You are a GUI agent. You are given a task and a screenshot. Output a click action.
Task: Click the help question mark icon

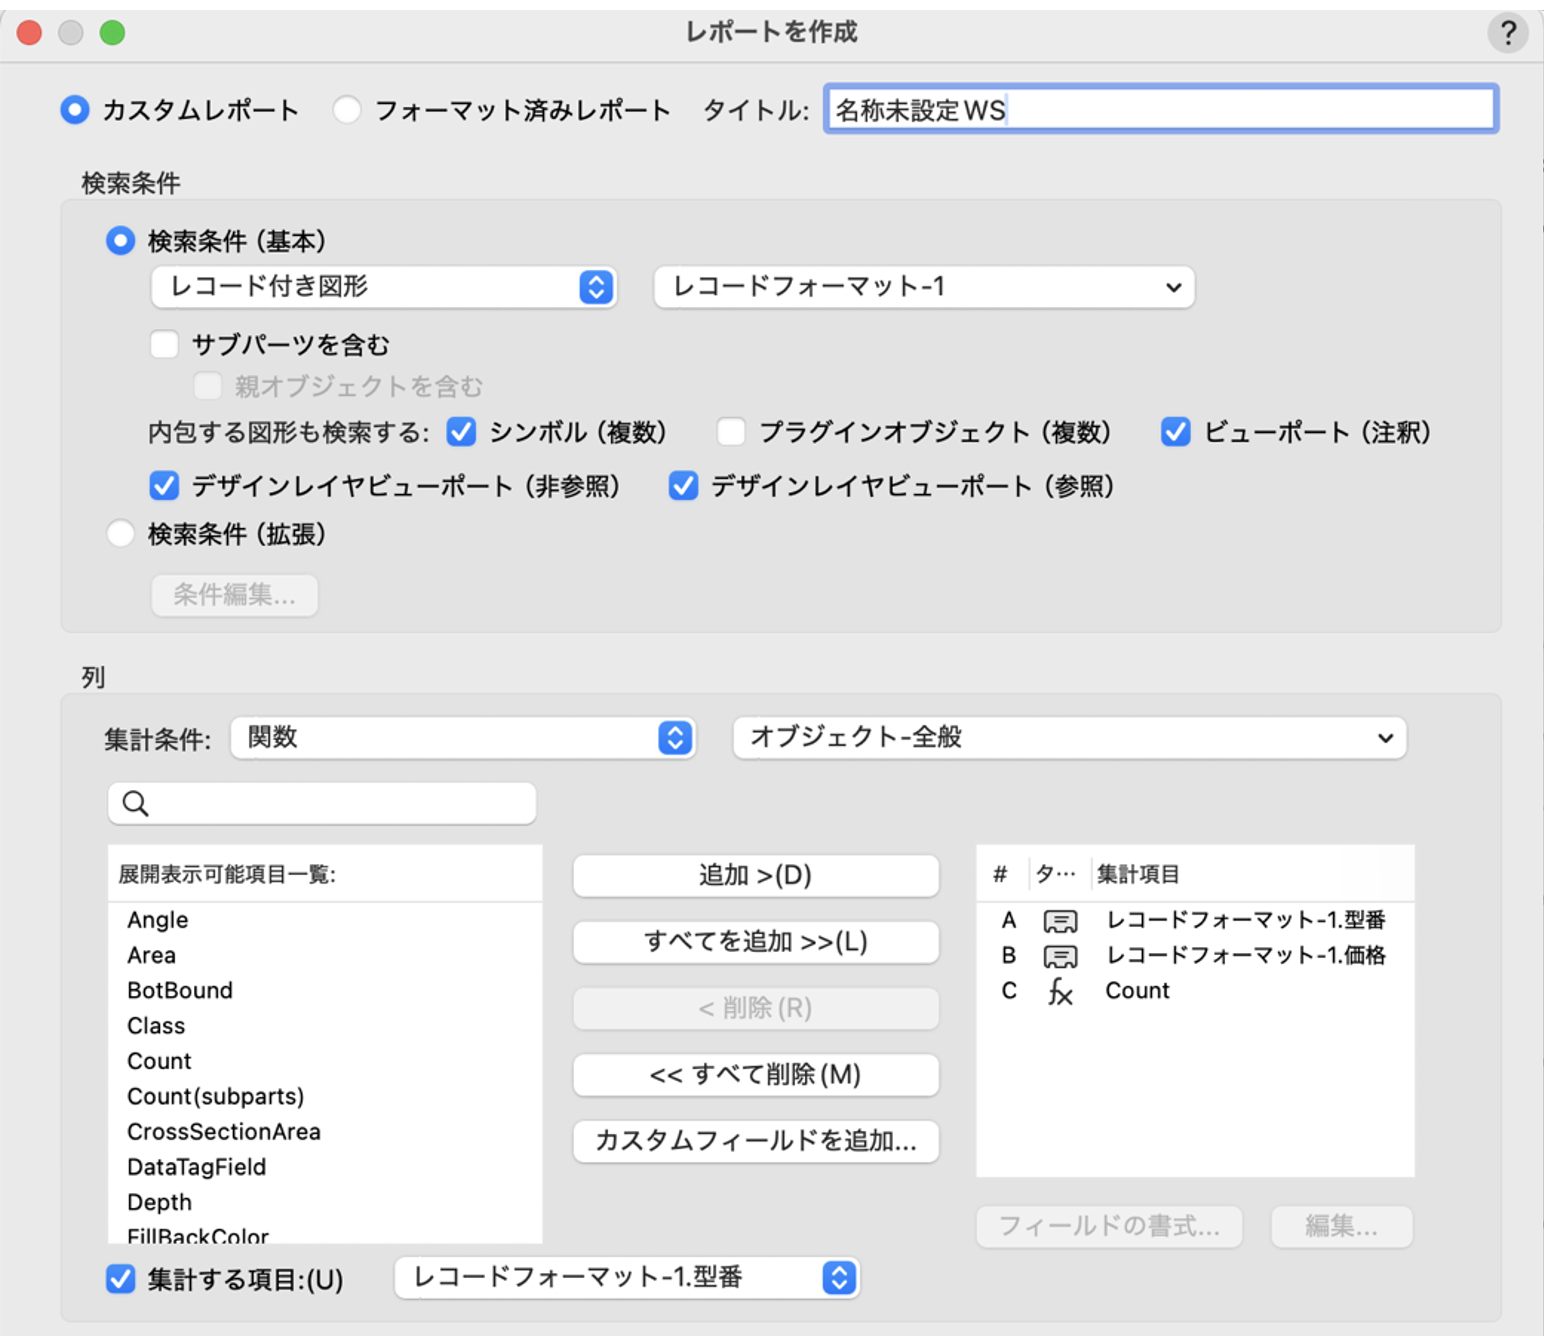(1507, 33)
